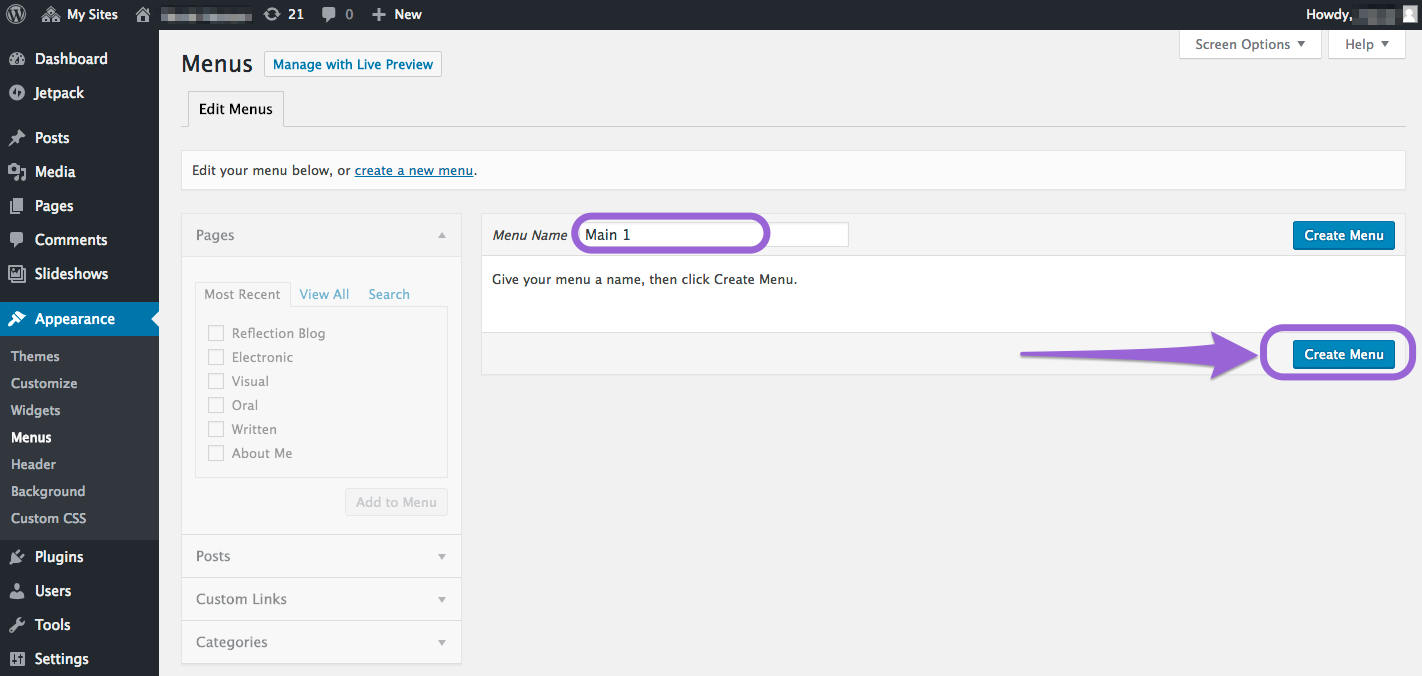Follow the create a new menu link
This screenshot has width=1422, height=676.
pos(413,170)
